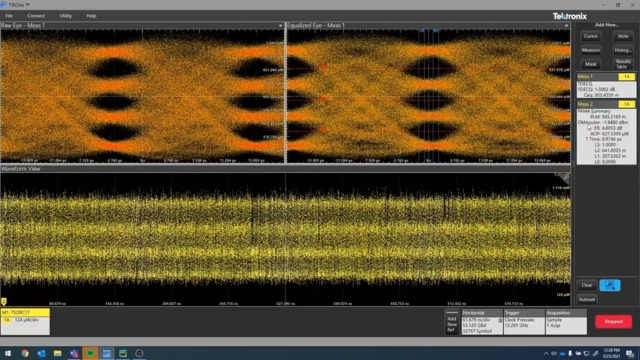Click the Windows Start button
The image size is (640, 360).
point(8,353)
